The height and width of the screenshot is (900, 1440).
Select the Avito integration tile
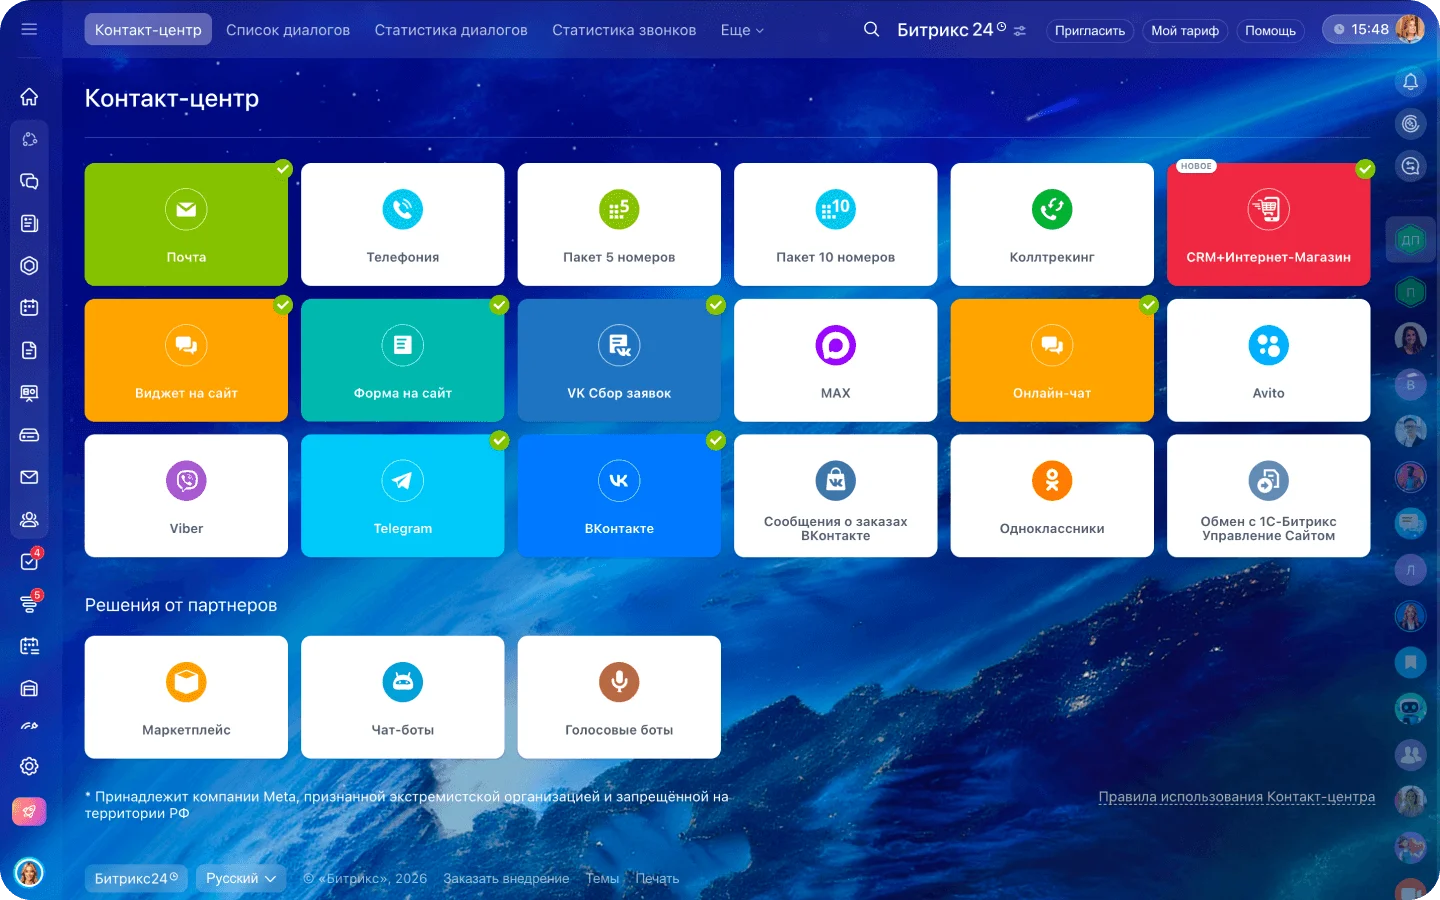click(x=1268, y=360)
